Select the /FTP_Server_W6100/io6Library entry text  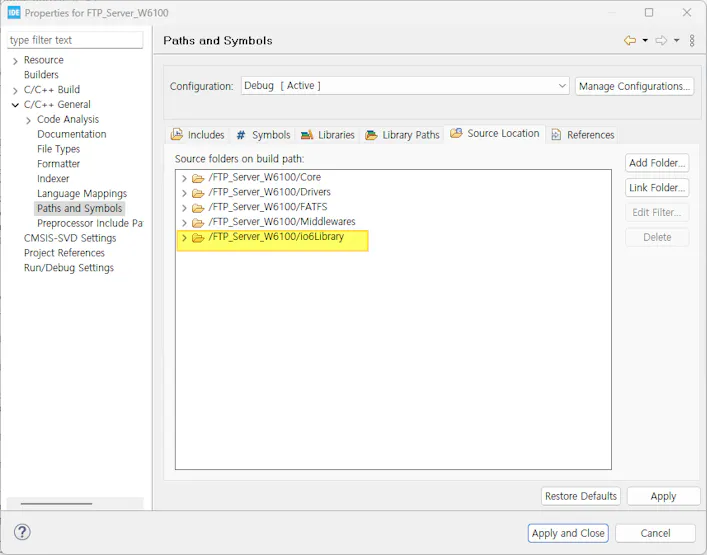pos(276,237)
